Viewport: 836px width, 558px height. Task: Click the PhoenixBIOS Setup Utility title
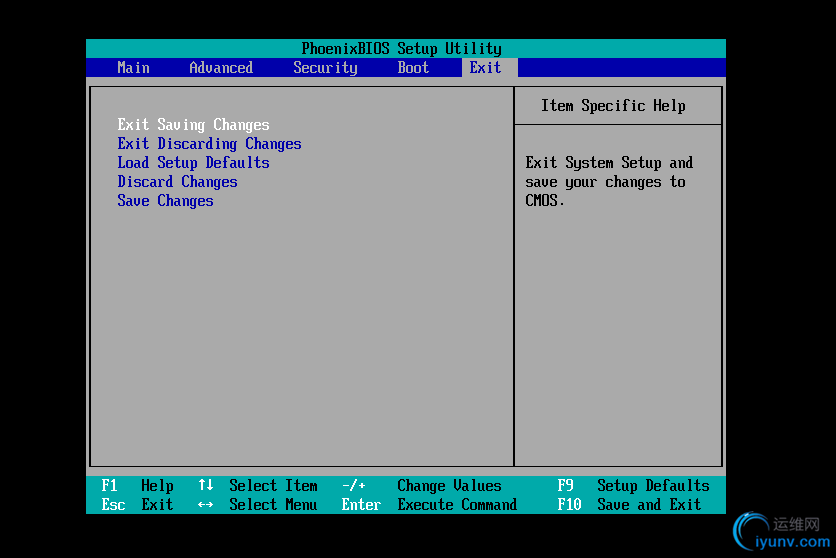(401, 48)
